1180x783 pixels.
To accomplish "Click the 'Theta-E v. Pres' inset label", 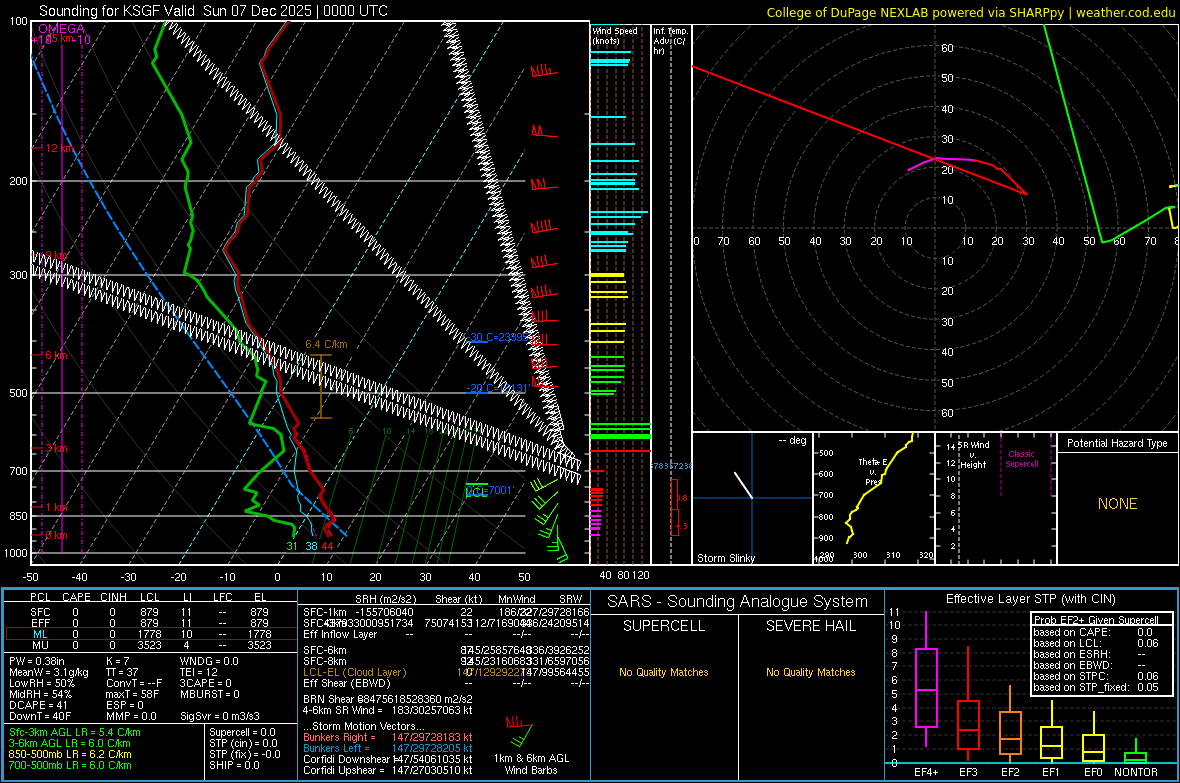I will pos(871,471).
